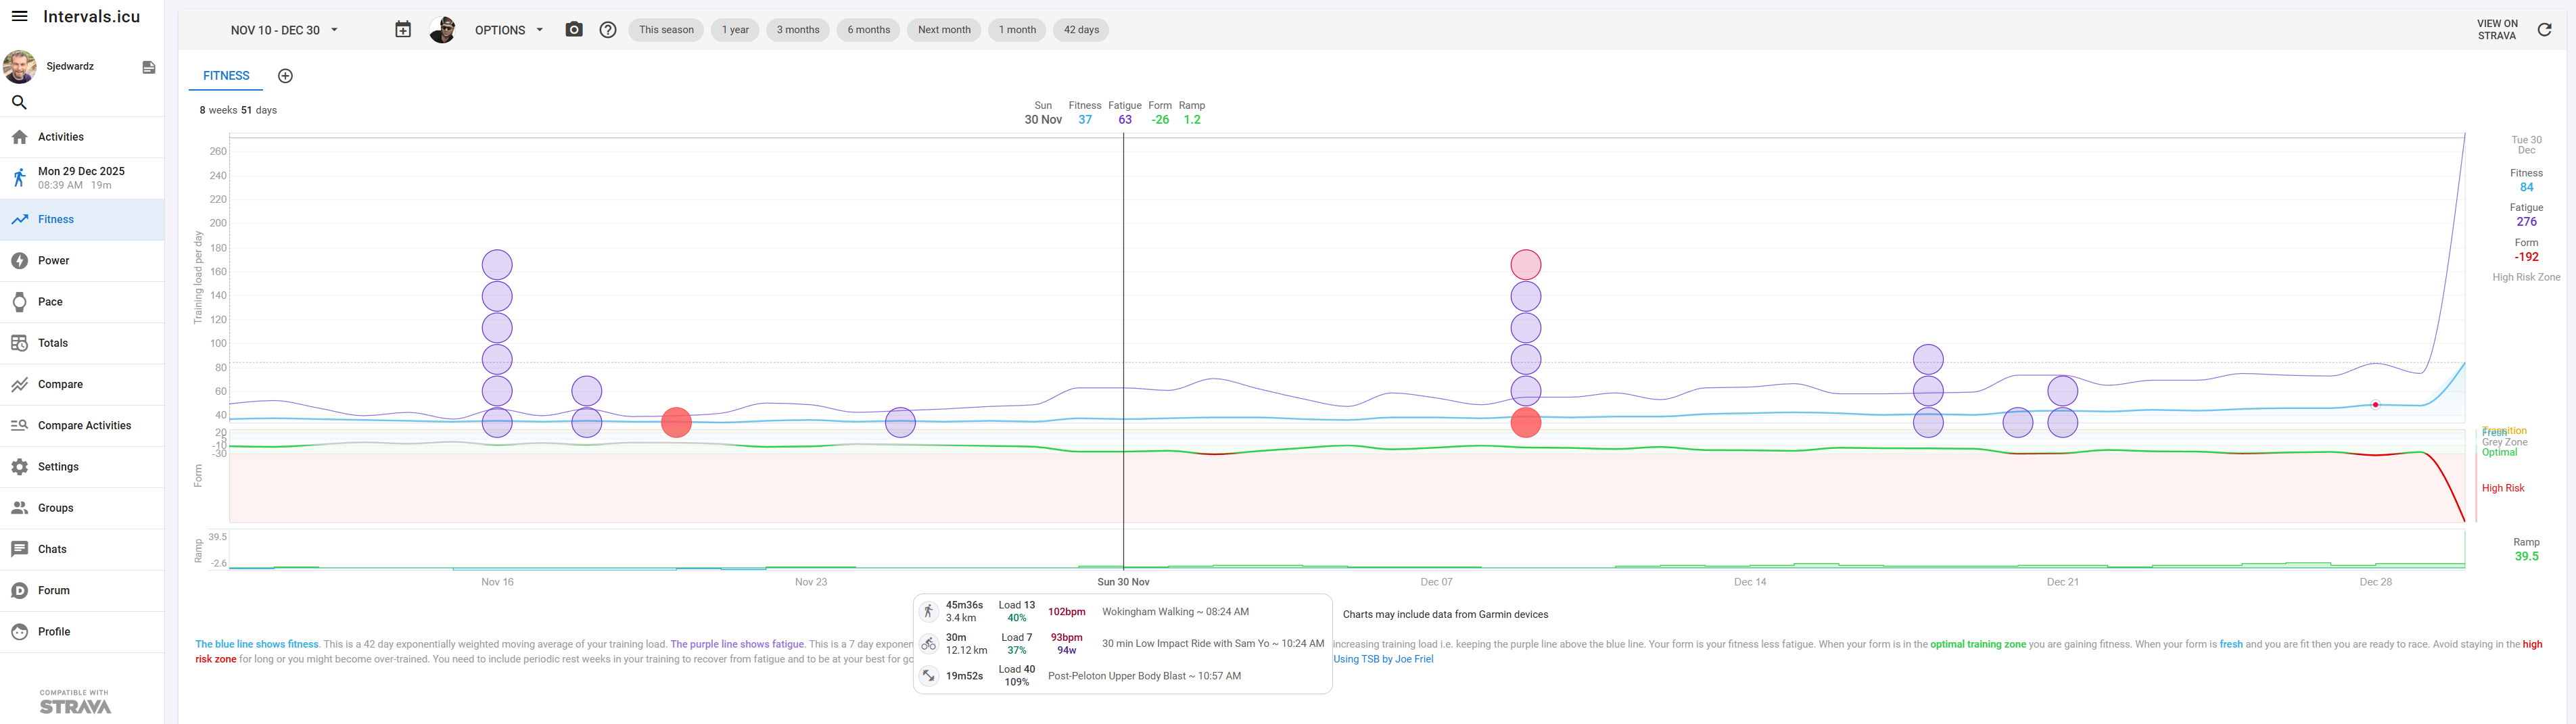This screenshot has width=2576, height=724.
Task: Open Compare Activities in sidebar
Action: pos(84,426)
